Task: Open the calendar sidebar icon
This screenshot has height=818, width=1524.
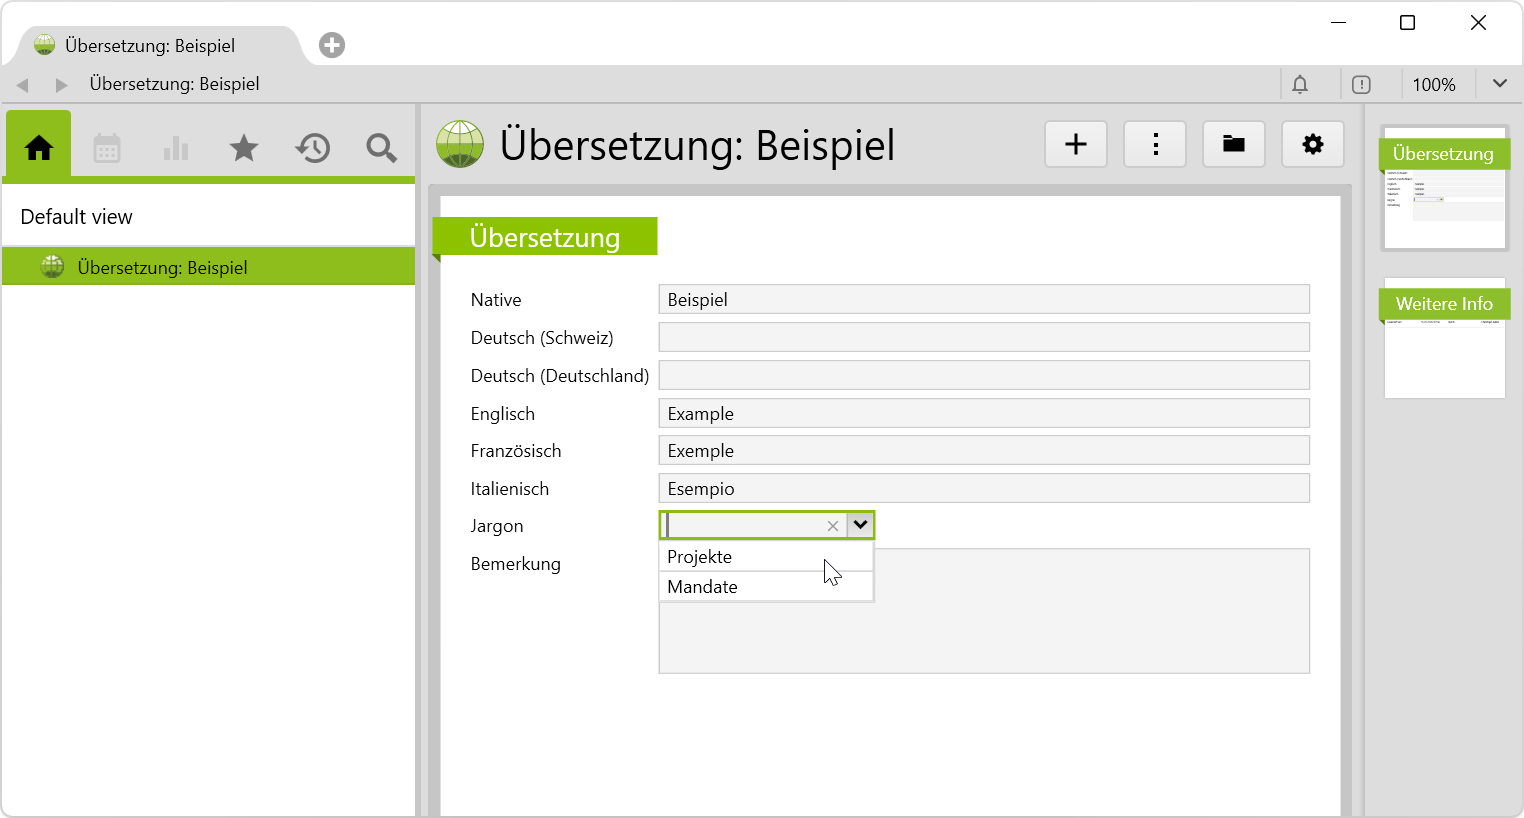Action: [107, 148]
